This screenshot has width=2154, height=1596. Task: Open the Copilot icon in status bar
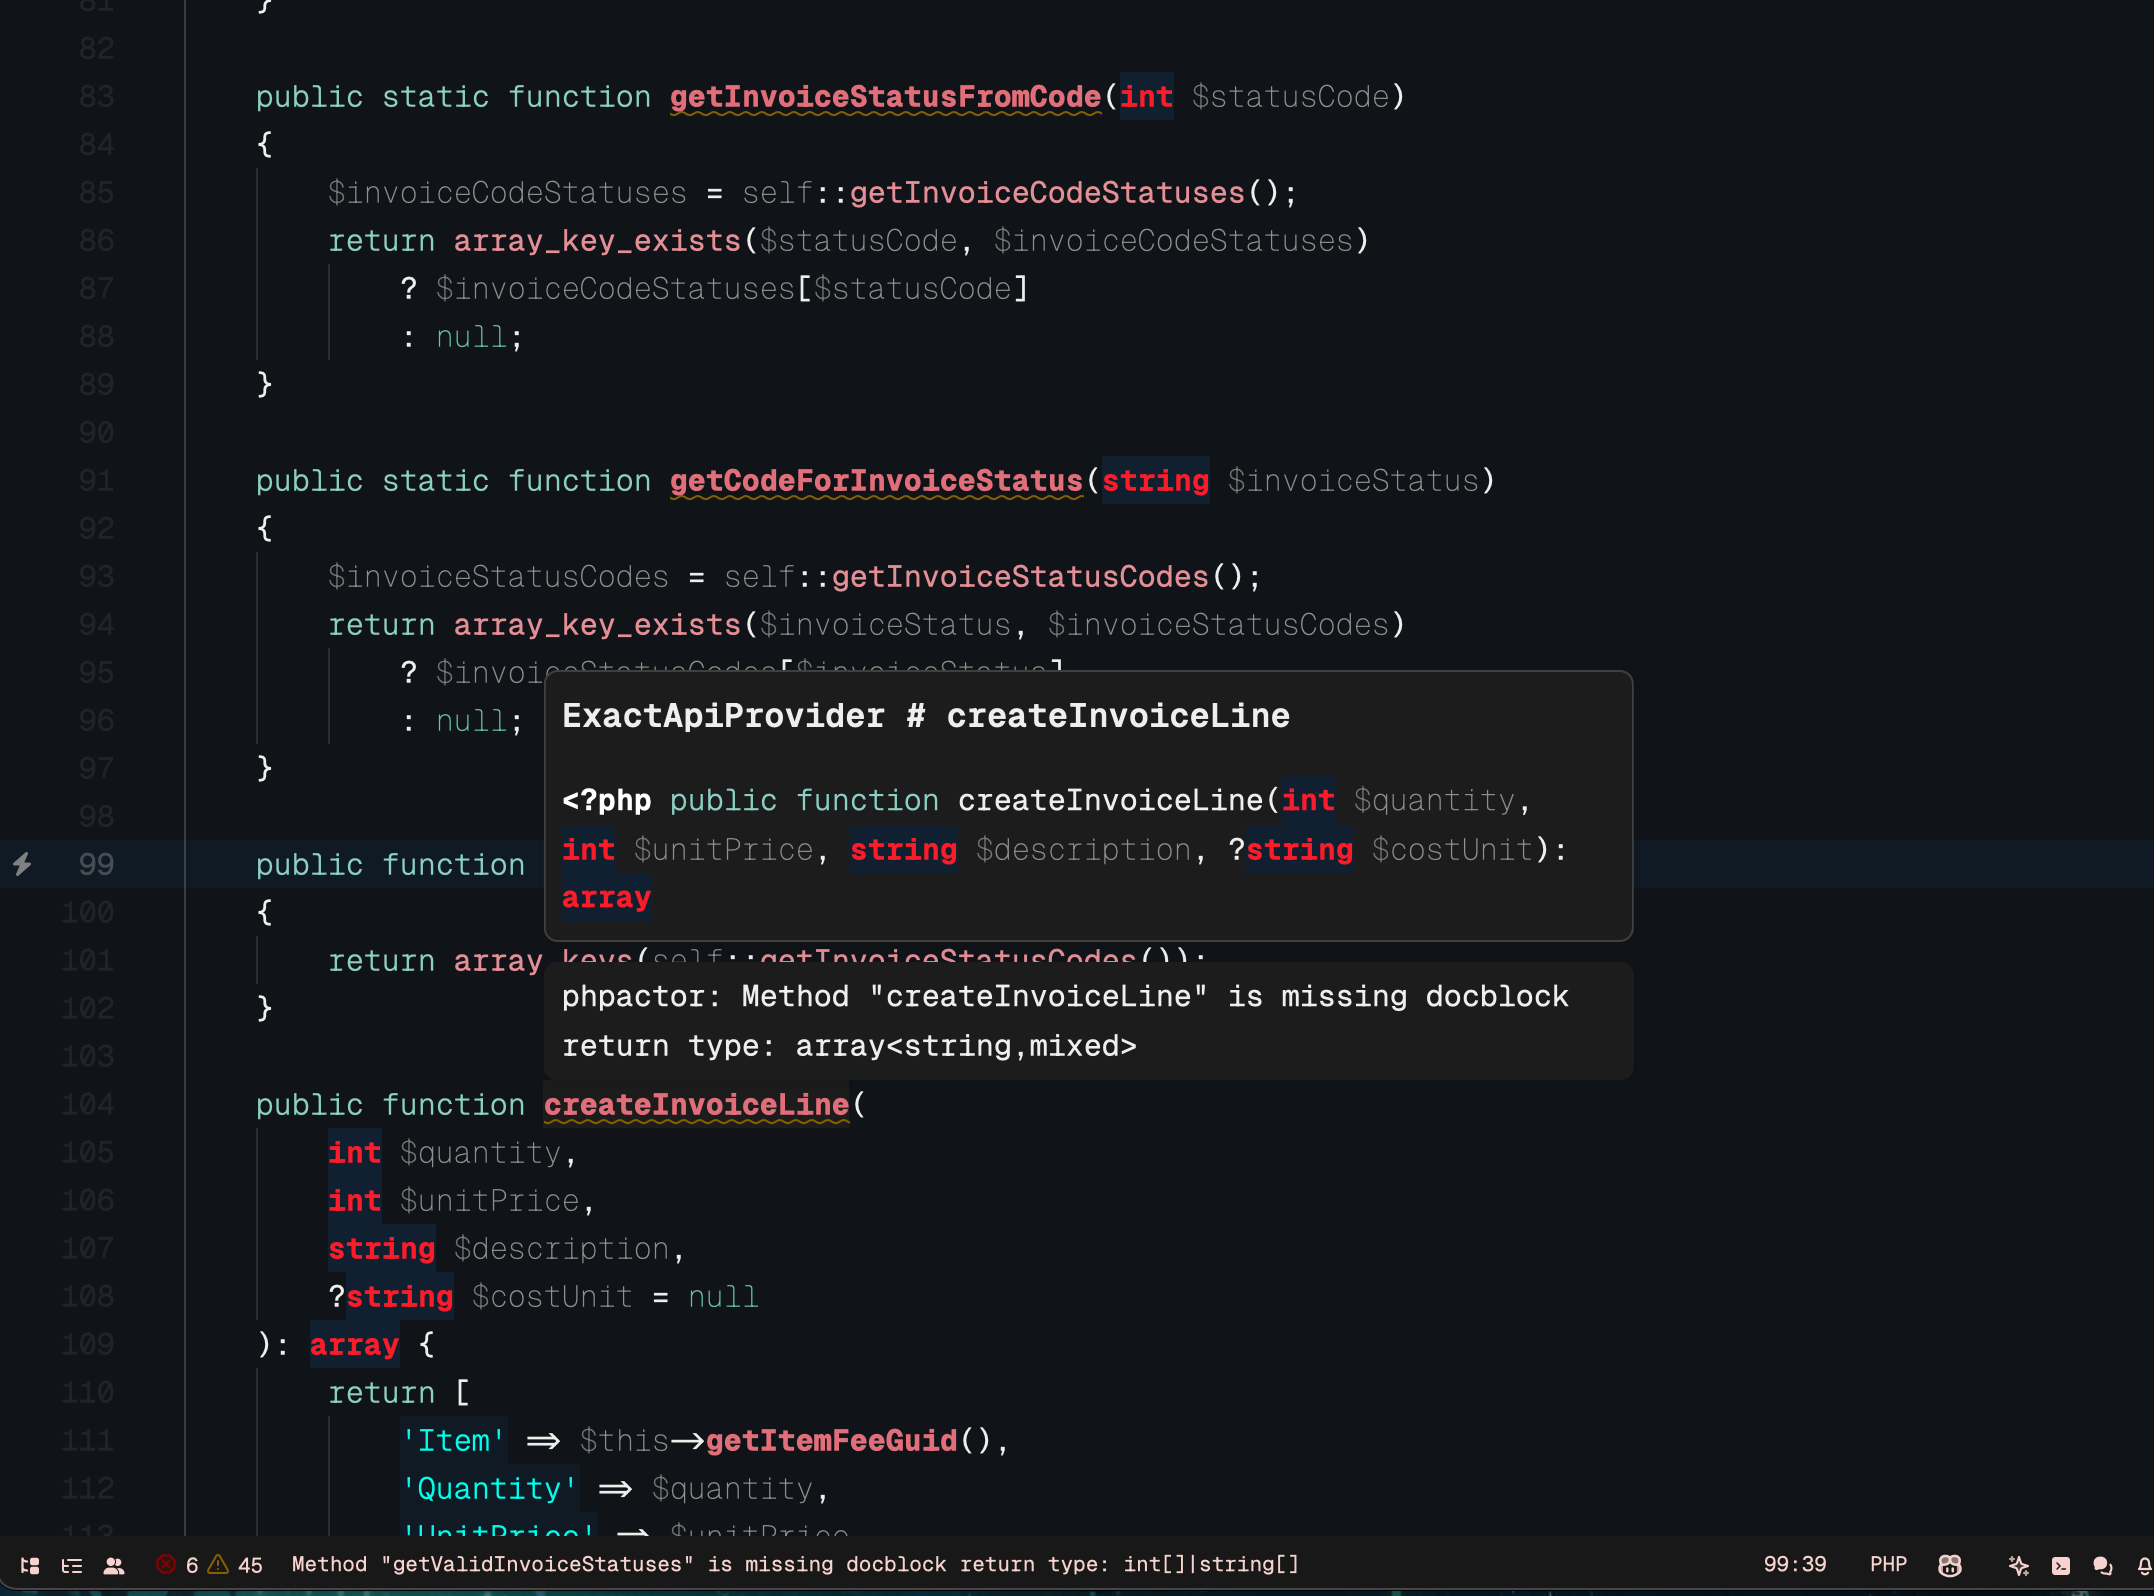point(1950,1565)
